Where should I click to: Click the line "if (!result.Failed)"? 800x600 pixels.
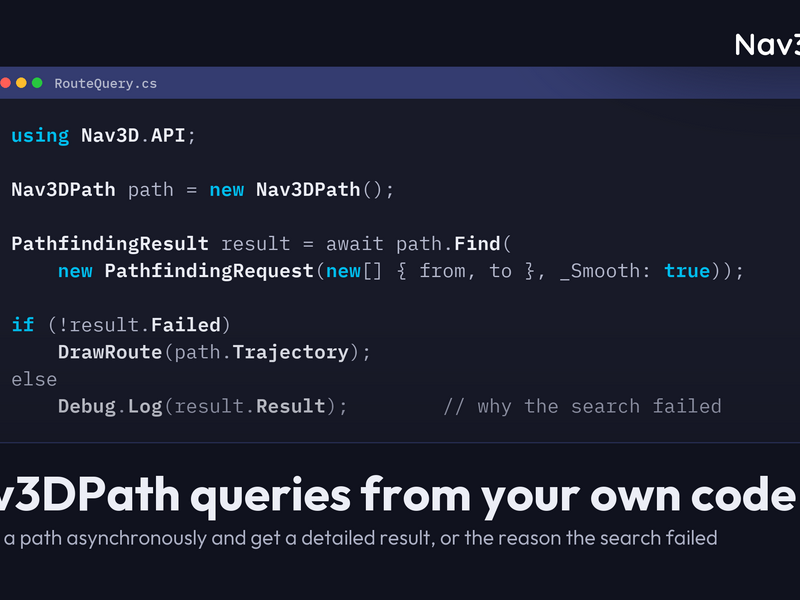click(121, 325)
